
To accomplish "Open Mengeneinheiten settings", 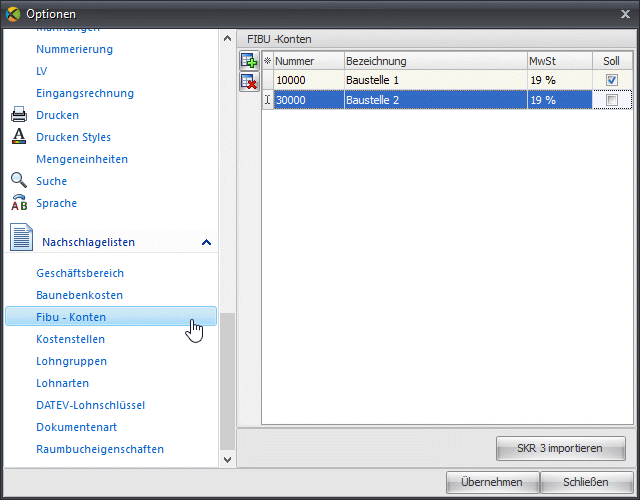I will (x=82, y=159).
